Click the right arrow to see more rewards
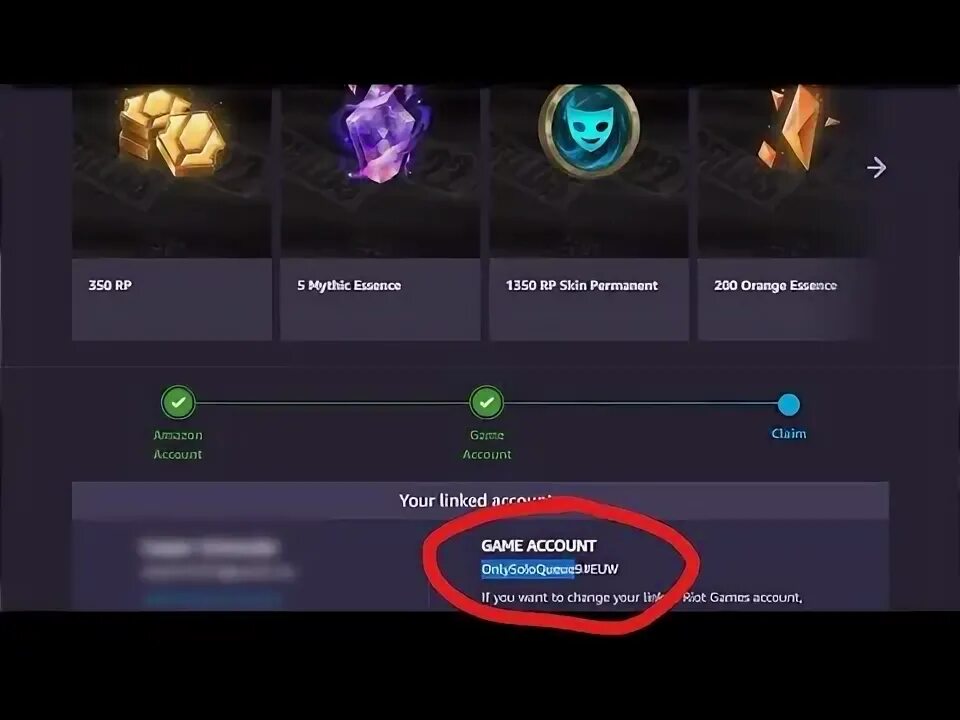Viewport: 960px width, 720px height. coord(877,167)
